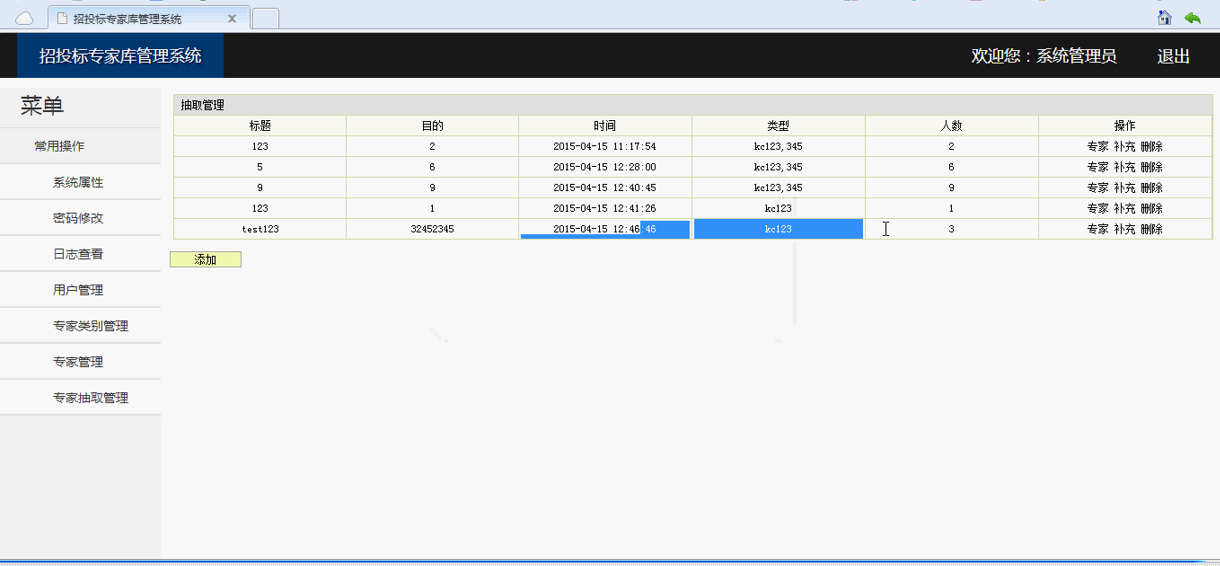Click the 添加 button
The image size is (1220, 566).
coord(205,259)
